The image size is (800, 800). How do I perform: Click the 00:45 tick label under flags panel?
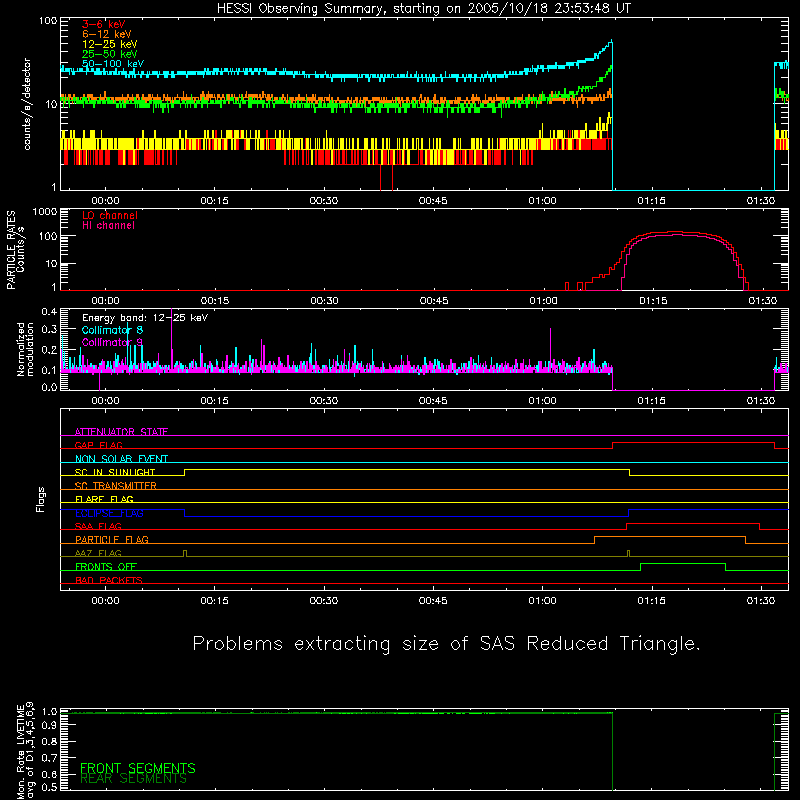433,601
